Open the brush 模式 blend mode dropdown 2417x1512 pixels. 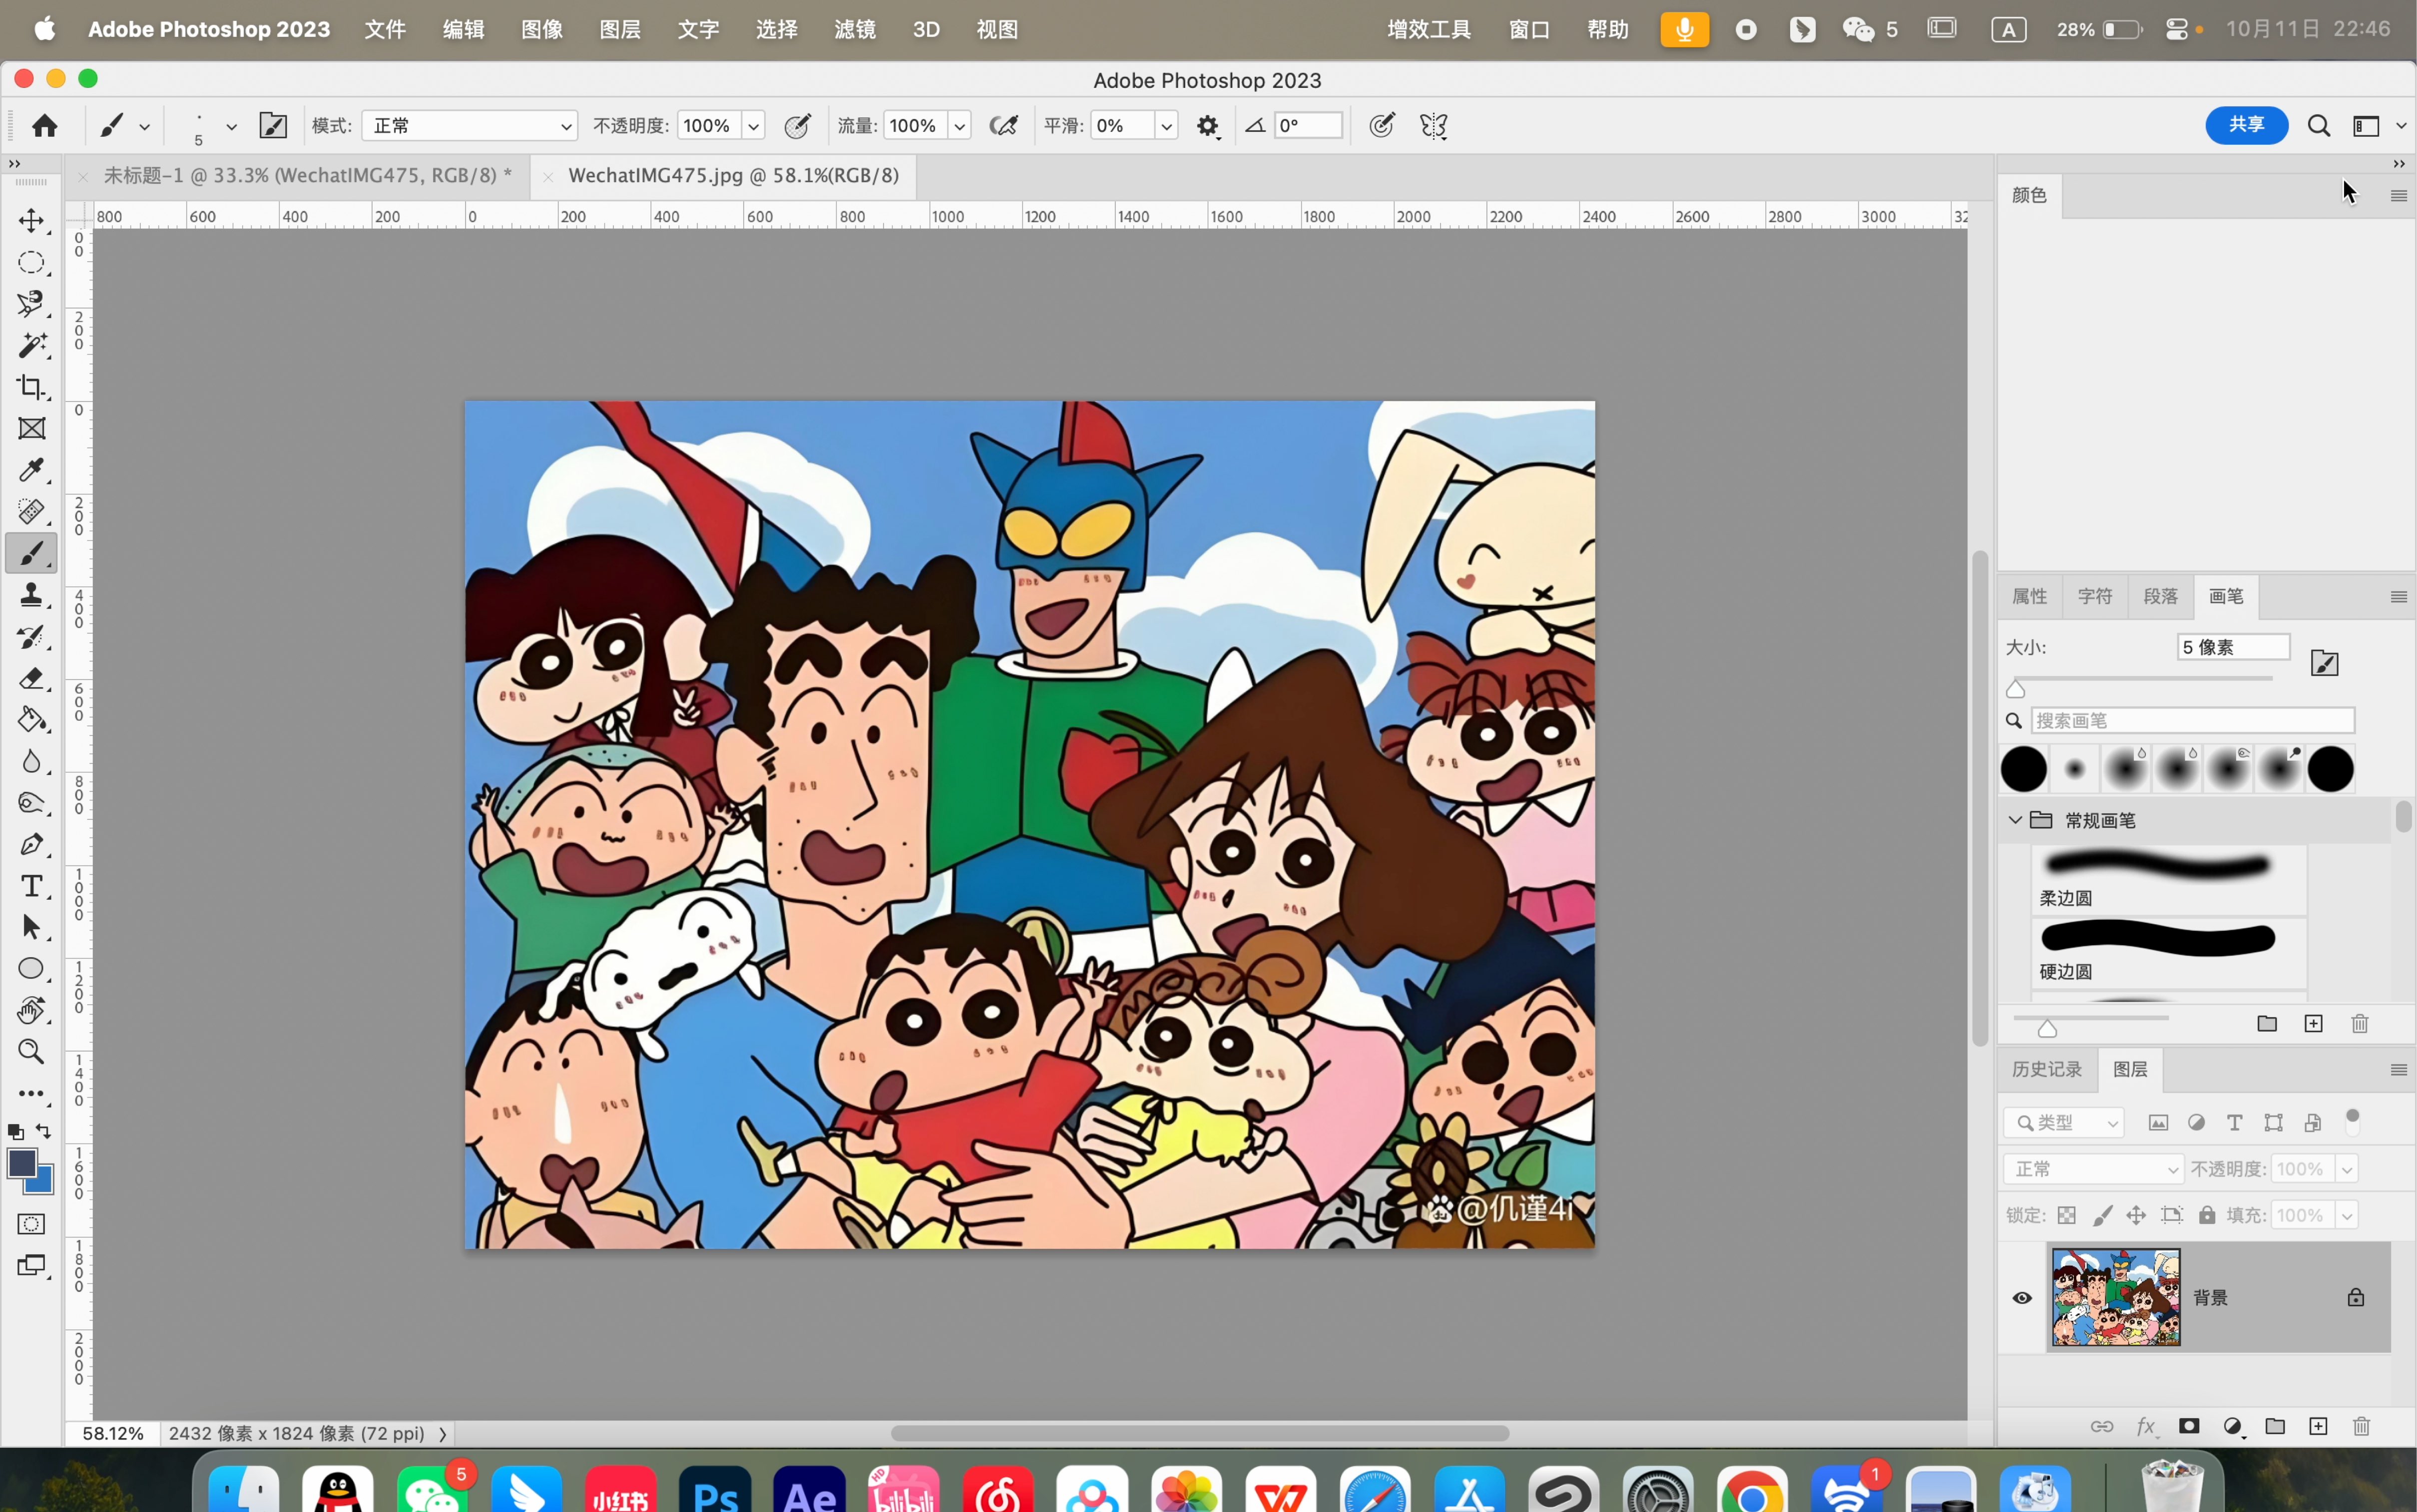(470, 126)
